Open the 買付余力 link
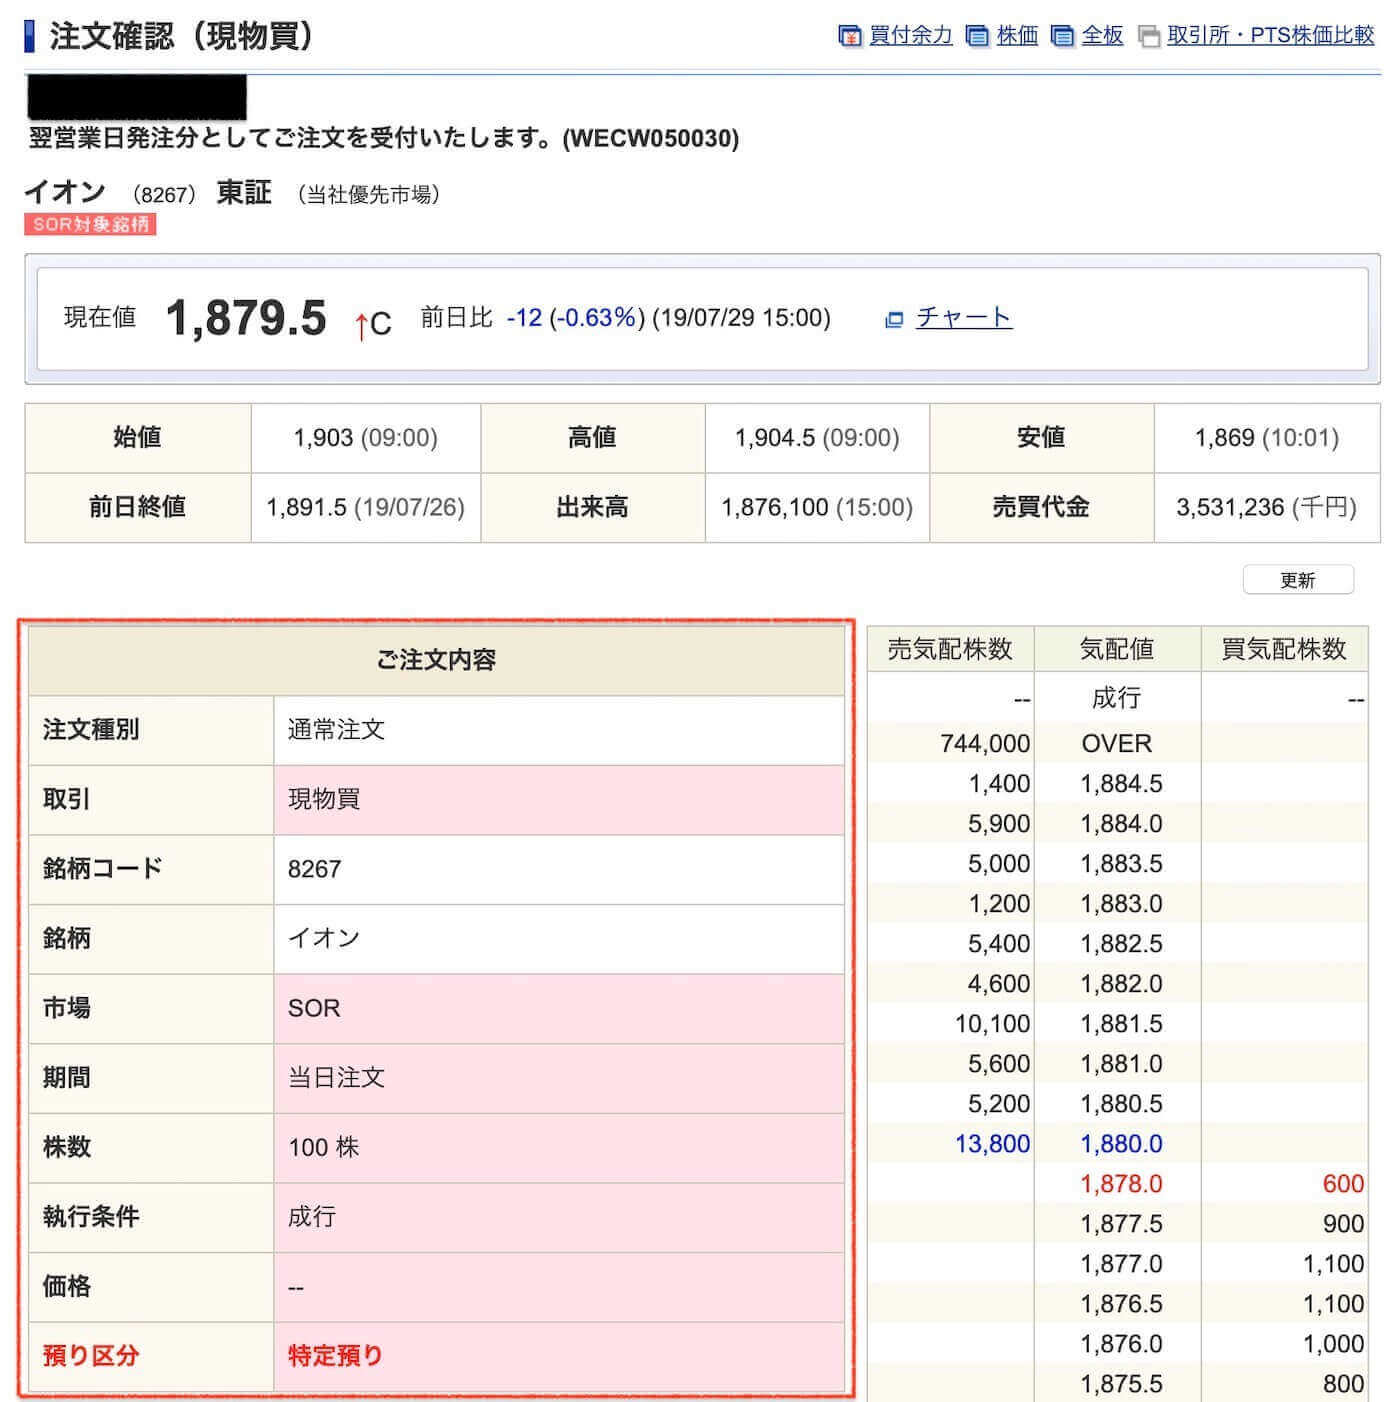Screen dimensions: 1396x1402 pos(910,35)
